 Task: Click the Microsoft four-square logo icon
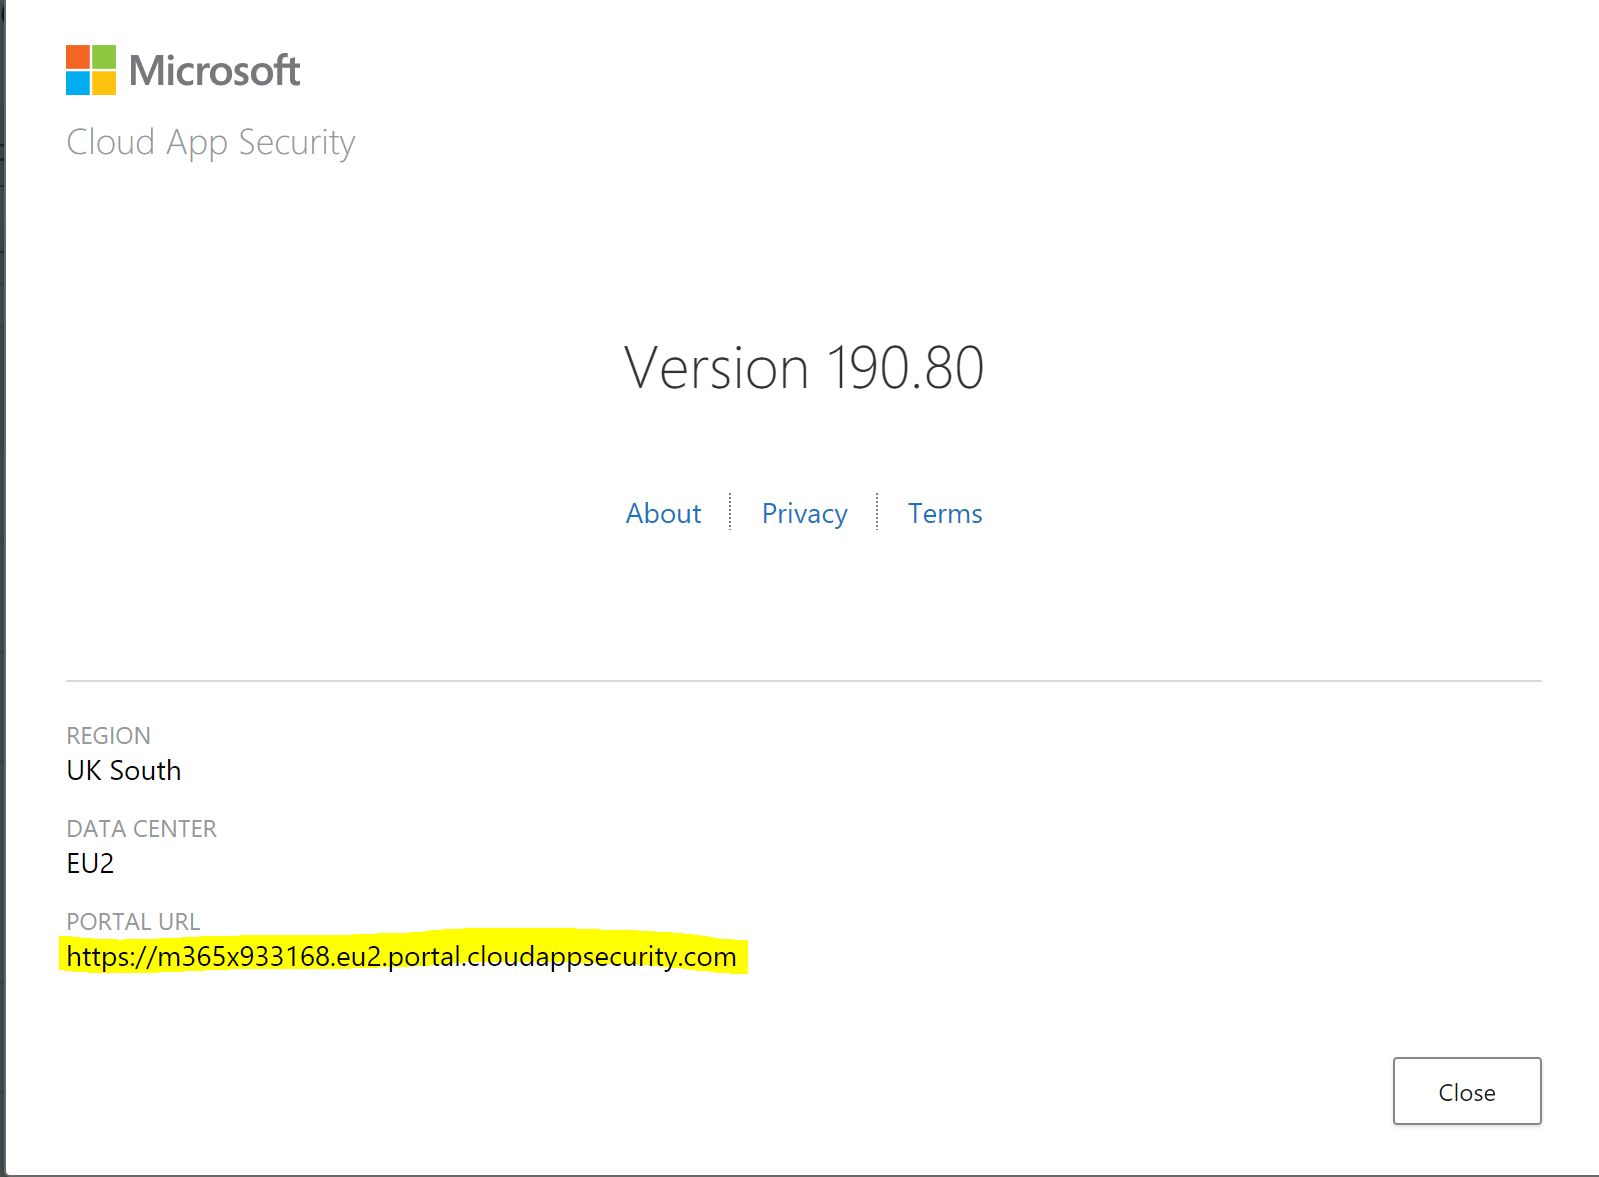pyautogui.click(x=91, y=70)
